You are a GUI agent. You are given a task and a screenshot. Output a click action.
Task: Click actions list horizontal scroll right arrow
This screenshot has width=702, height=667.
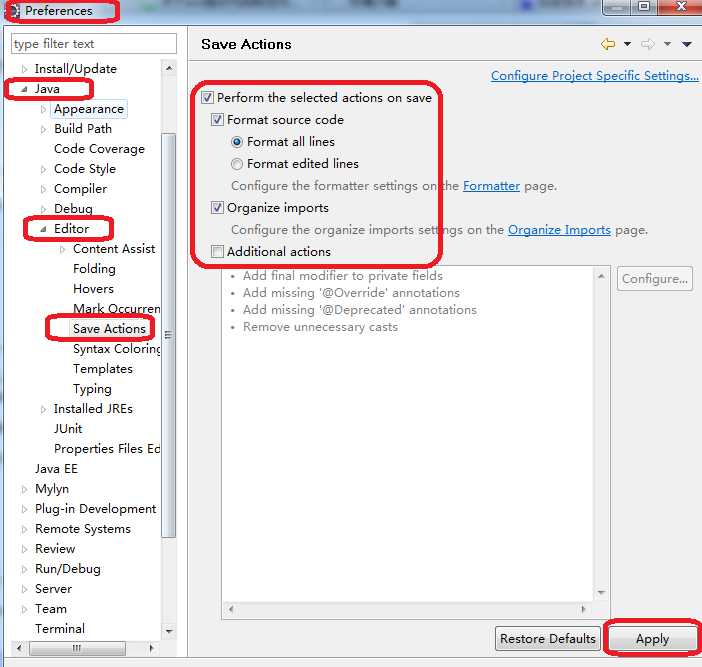[x=583, y=609]
